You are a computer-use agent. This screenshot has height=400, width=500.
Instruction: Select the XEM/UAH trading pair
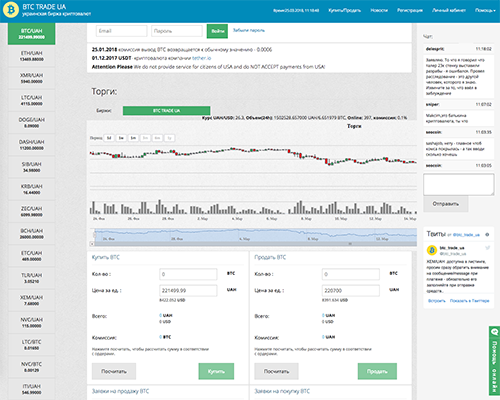32,300
